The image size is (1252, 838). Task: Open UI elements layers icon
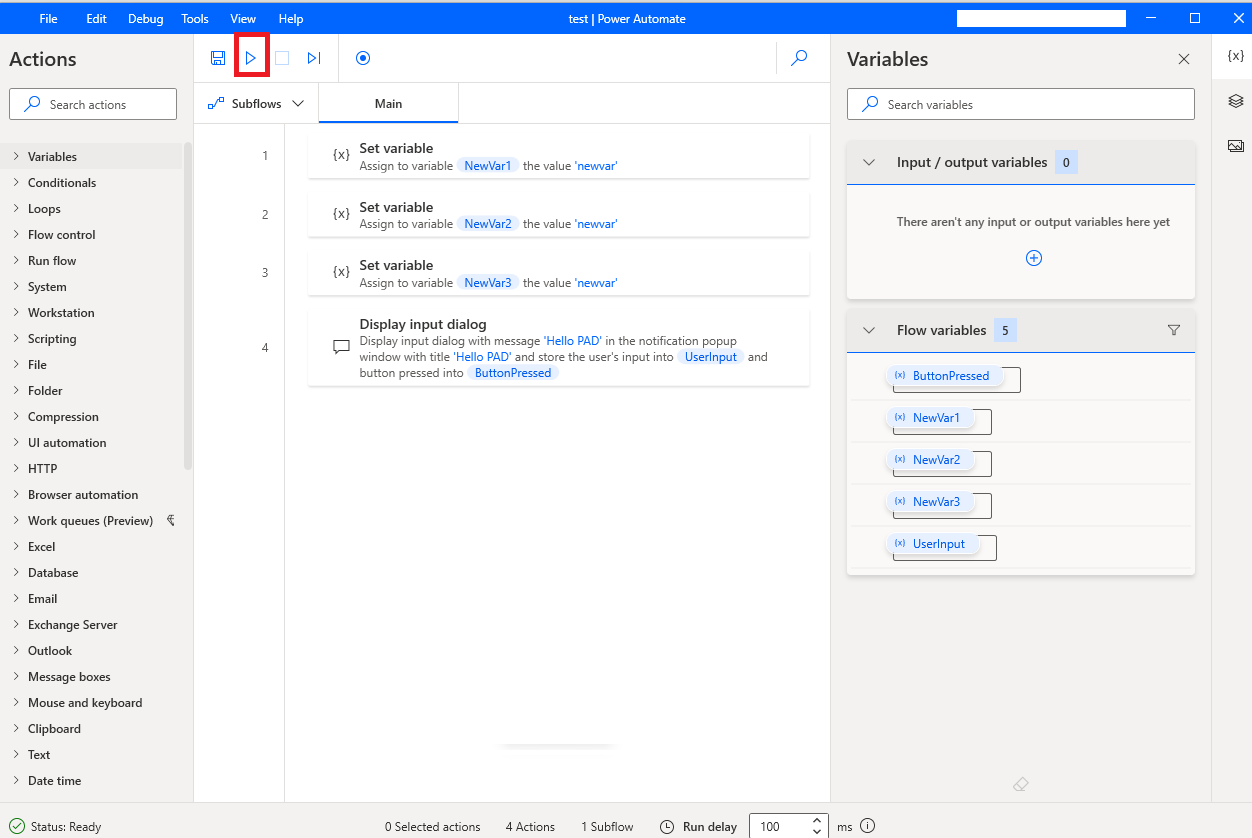click(x=1236, y=101)
